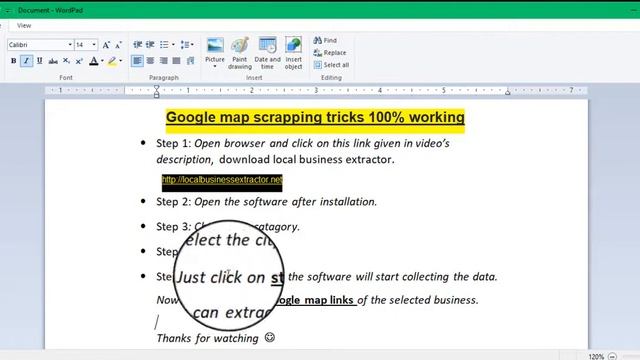This screenshot has width=640, height=360.
Task: Start a bulleted list
Action: point(164,44)
